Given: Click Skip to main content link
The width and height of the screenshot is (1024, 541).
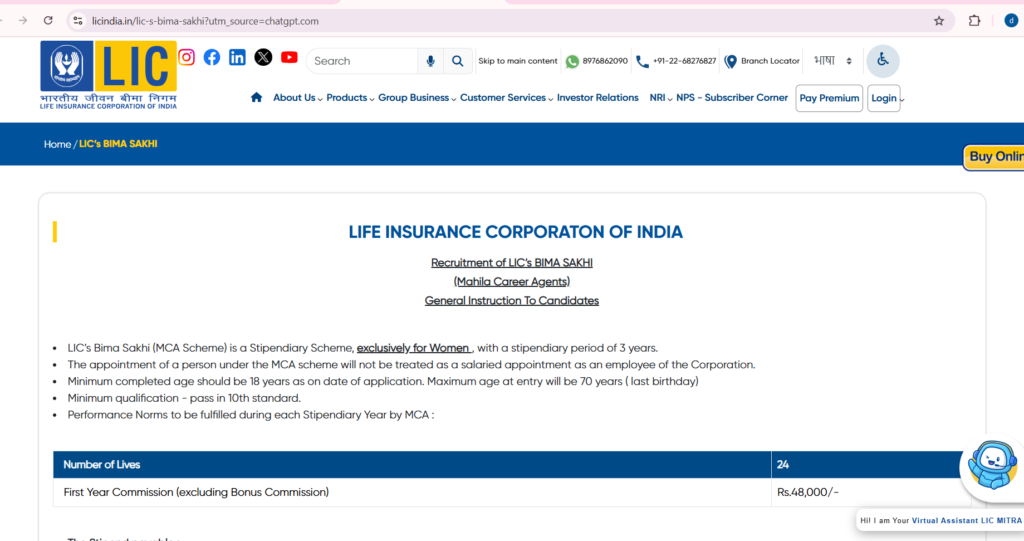Looking at the screenshot, I should point(518,61).
